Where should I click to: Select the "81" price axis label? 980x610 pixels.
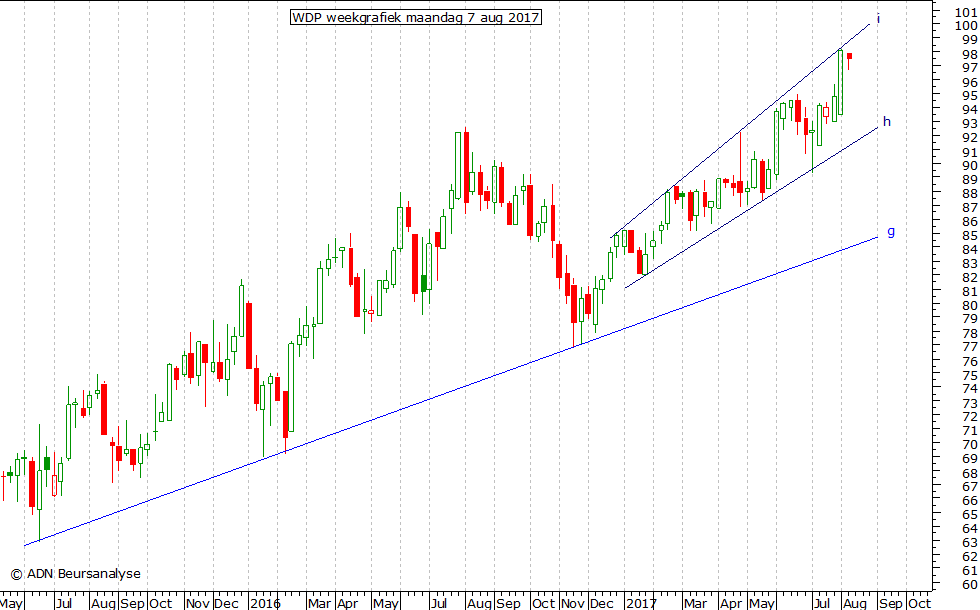click(x=970, y=291)
